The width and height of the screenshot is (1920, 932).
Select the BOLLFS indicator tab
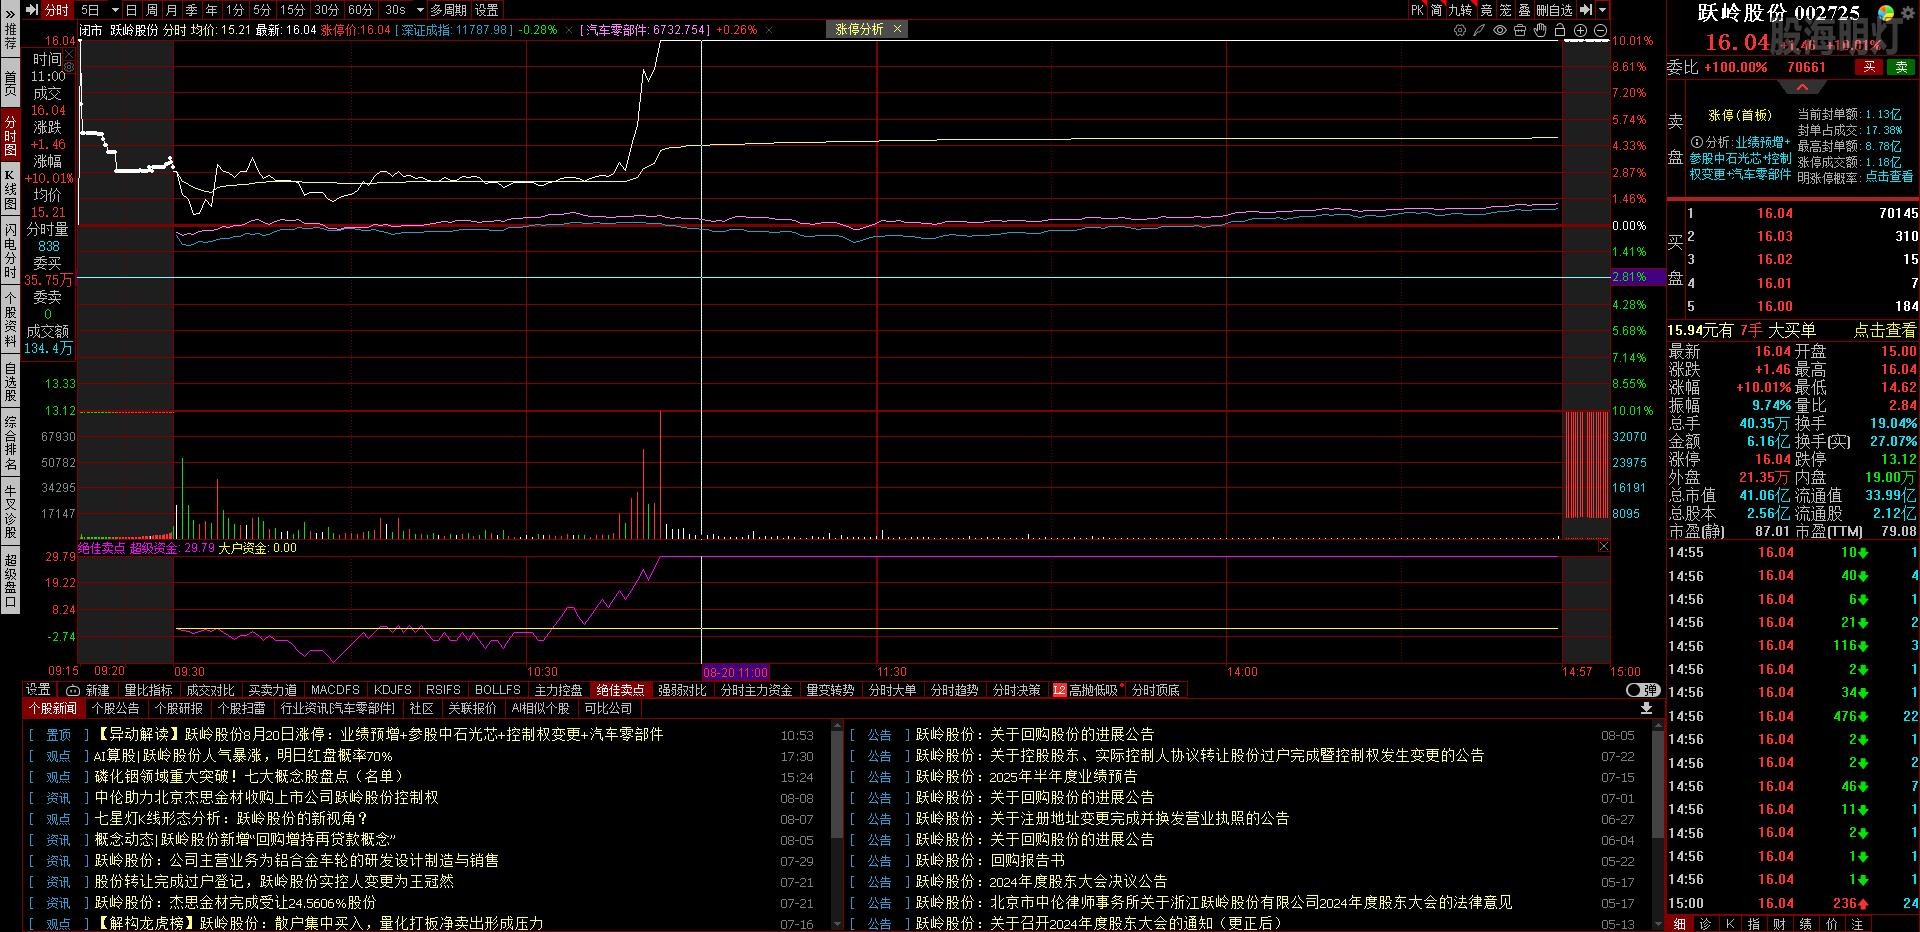(x=497, y=690)
